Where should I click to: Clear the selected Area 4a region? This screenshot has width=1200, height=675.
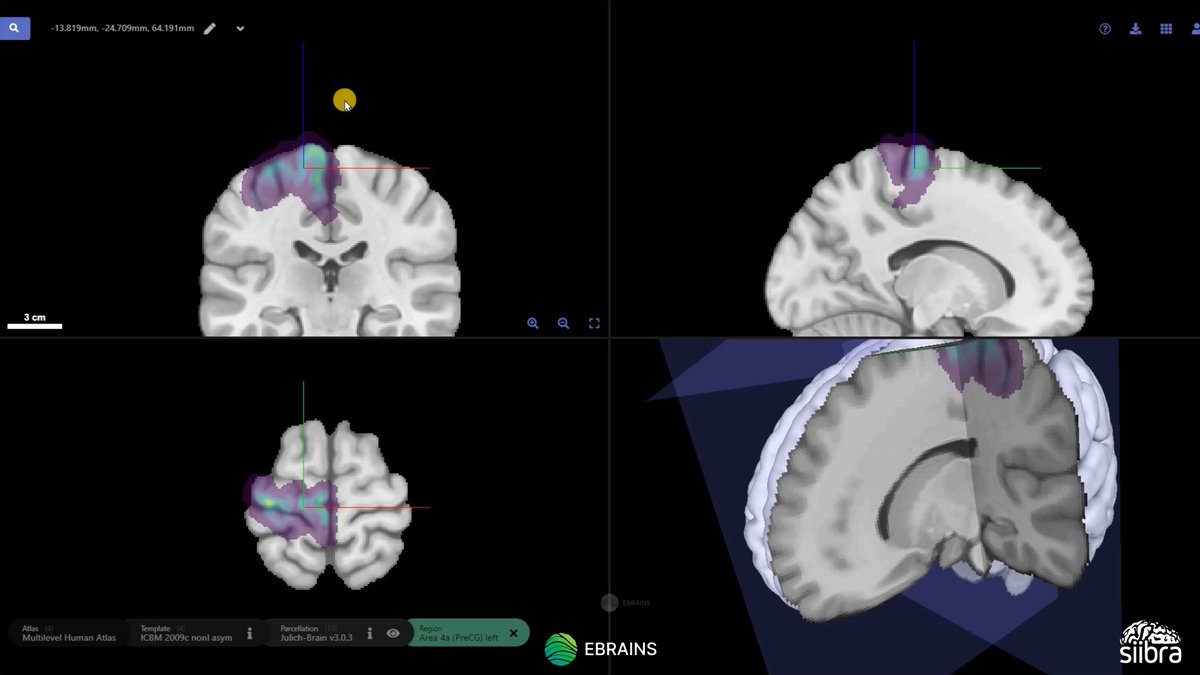514,633
